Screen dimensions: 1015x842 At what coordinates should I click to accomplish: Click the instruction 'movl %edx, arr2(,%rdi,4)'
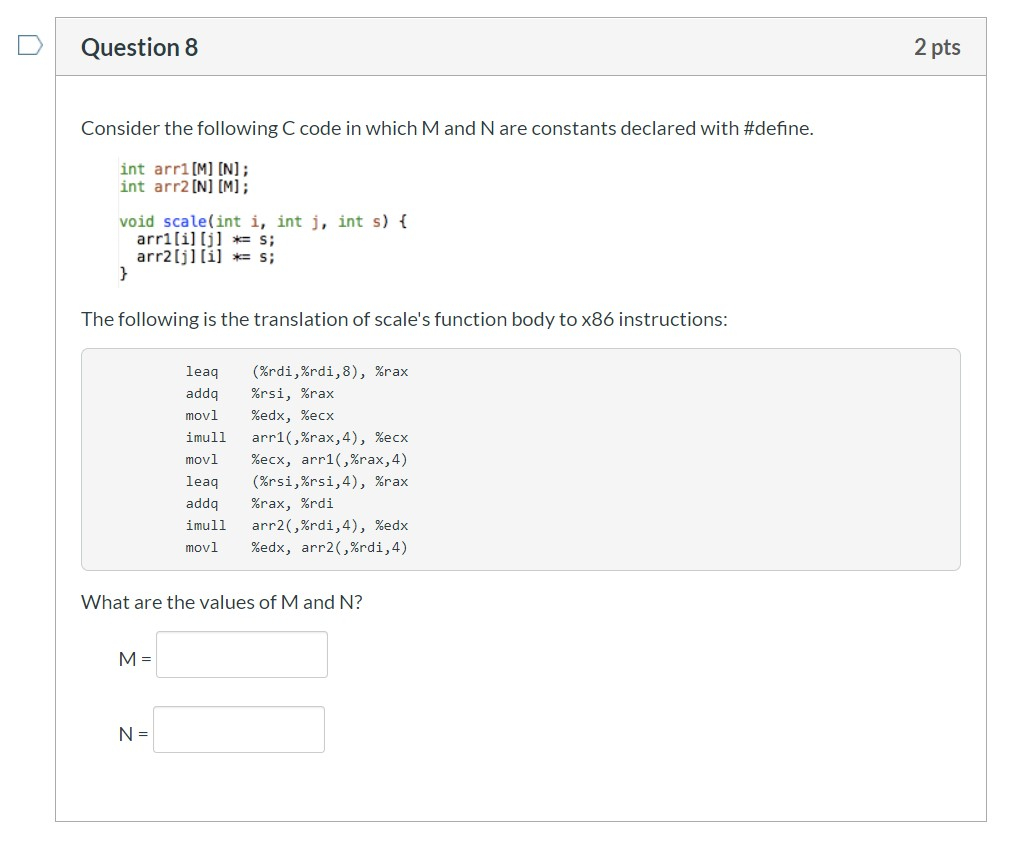(296, 548)
